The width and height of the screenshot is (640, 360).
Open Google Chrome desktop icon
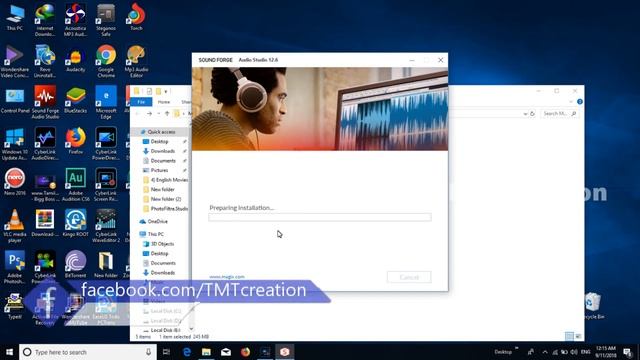106,62
